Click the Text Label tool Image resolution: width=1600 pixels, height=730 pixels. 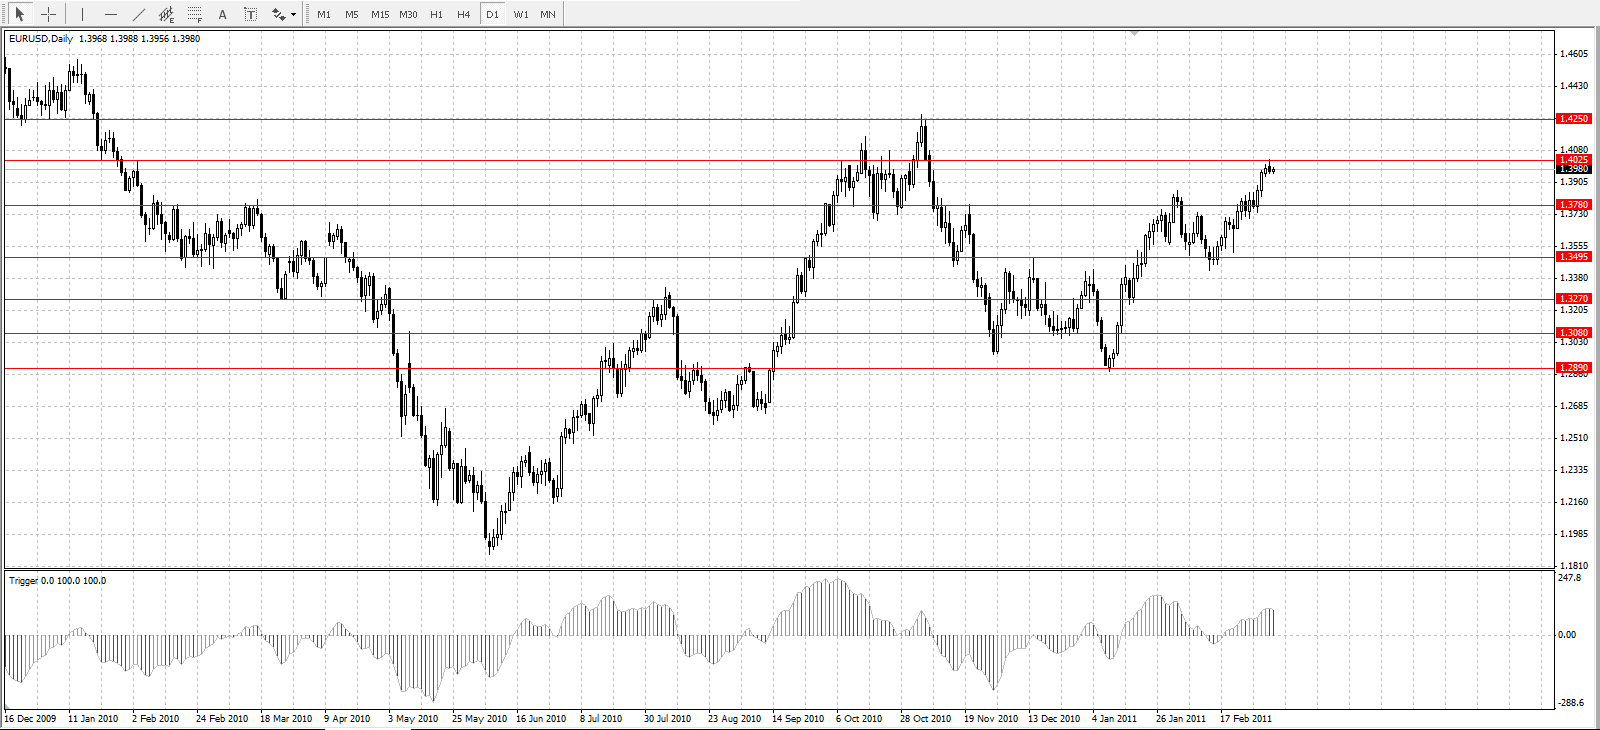[250, 14]
